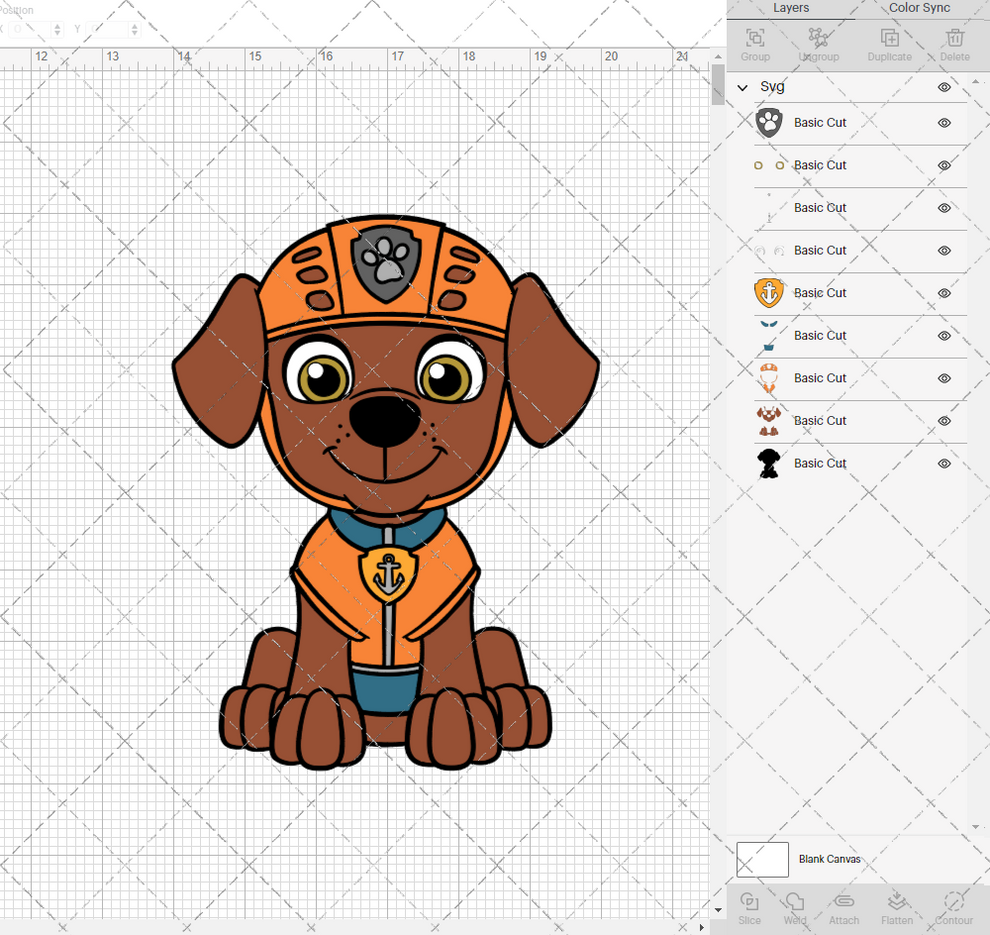Hide the paw print badge layer
This screenshot has height=935, width=990.
click(944, 122)
